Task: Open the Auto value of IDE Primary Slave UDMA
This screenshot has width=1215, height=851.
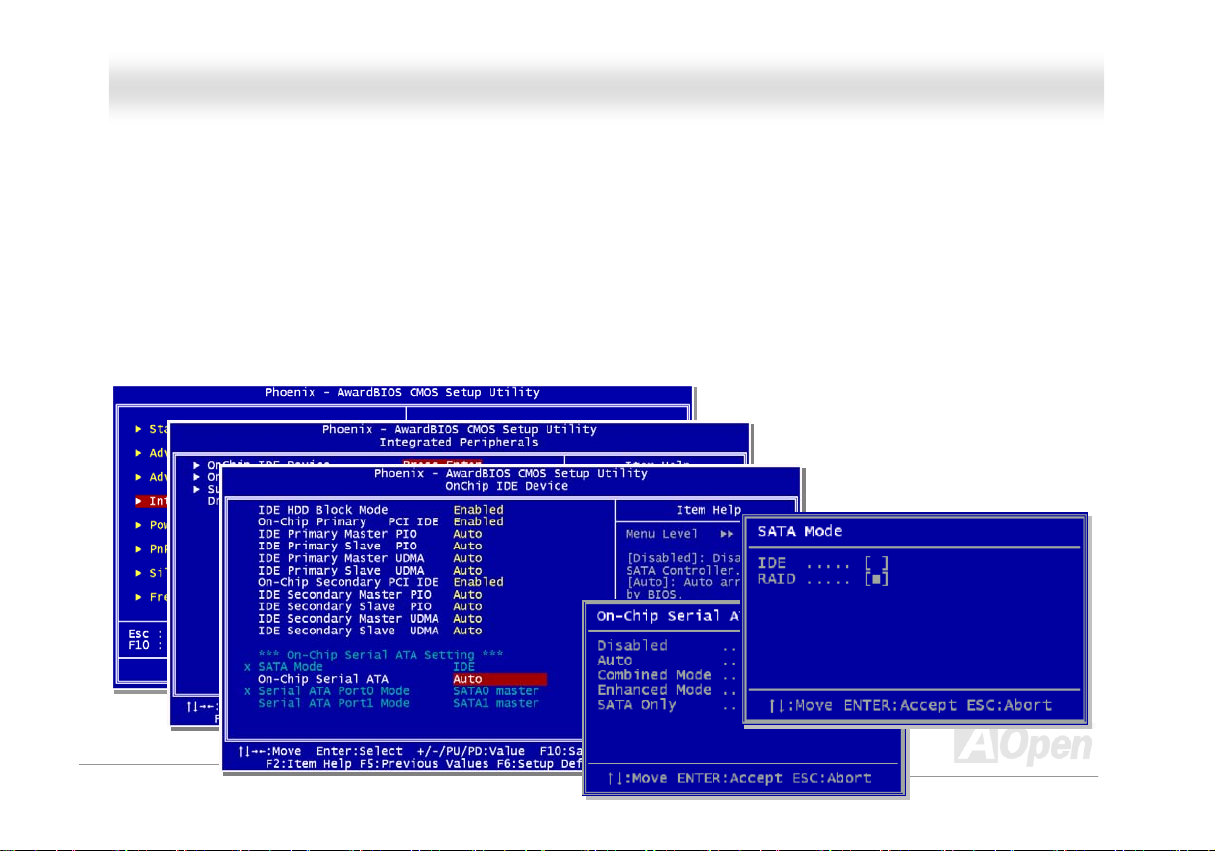Action: click(467, 570)
